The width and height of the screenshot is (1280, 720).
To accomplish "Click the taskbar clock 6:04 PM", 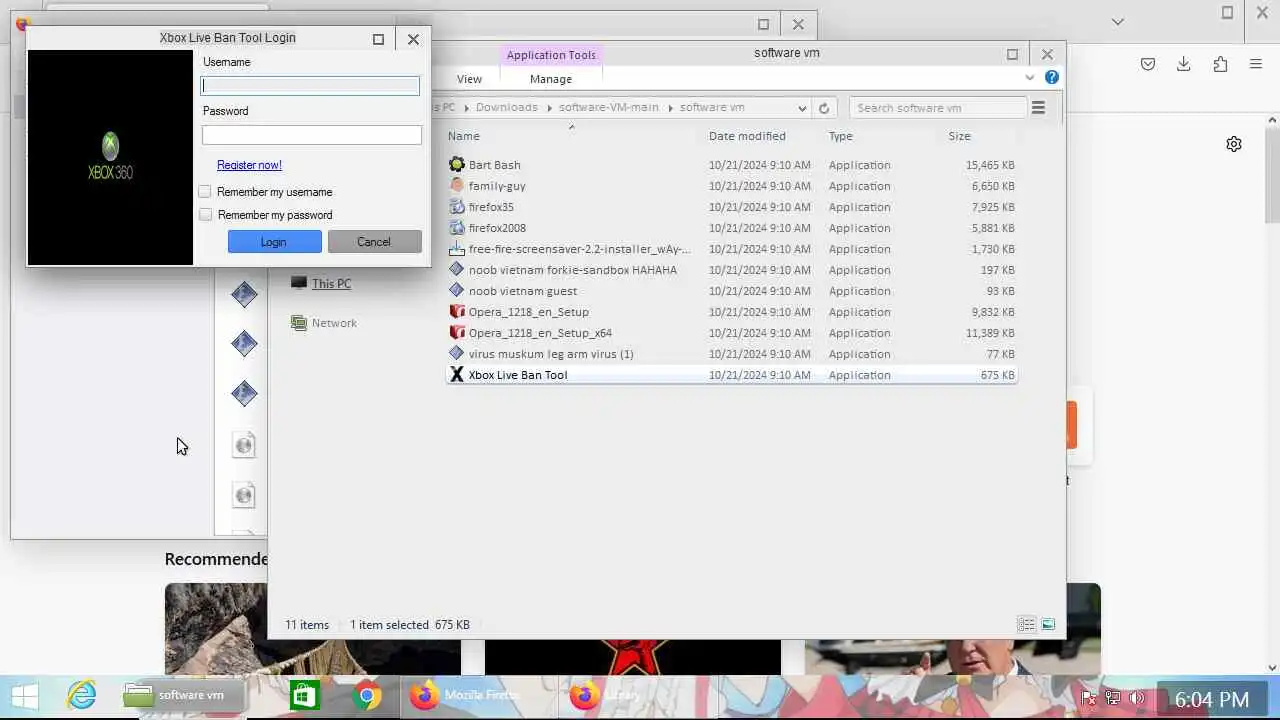I will click(x=1212, y=700).
